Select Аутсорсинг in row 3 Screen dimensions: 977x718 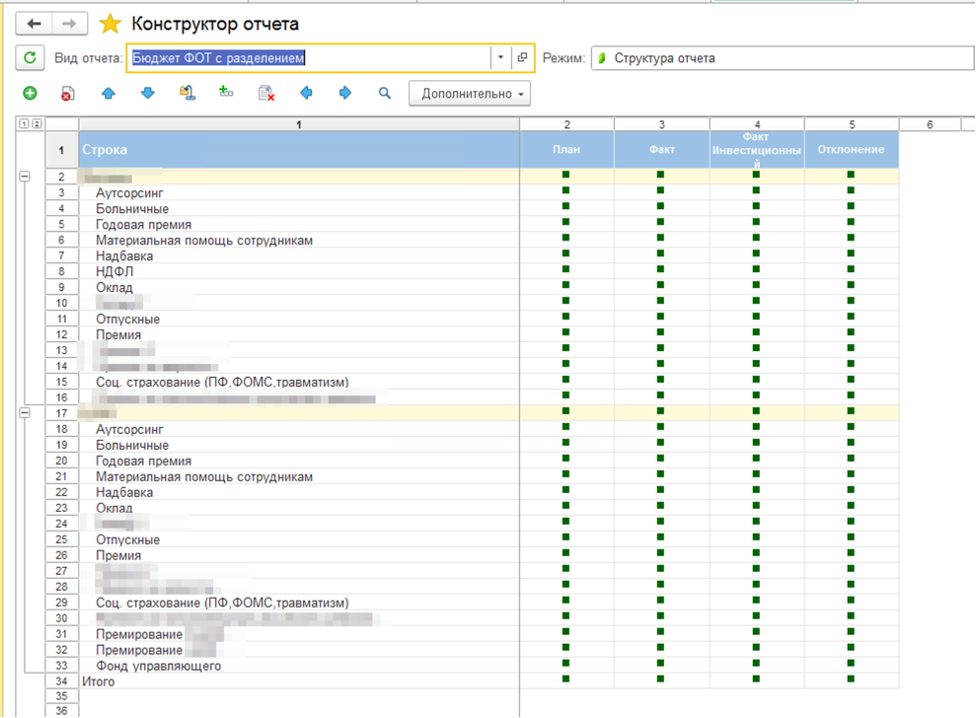coord(130,193)
